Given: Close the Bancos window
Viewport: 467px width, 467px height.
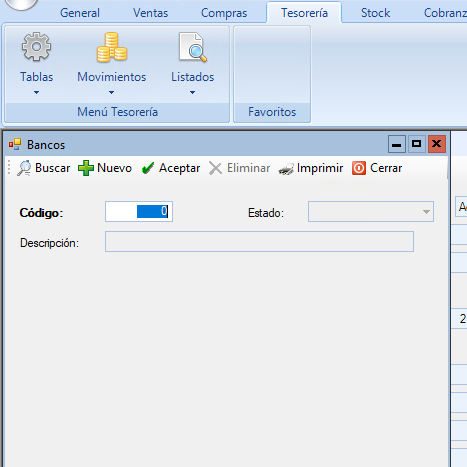Looking at the screenshot, I should (x=437, y=144).
